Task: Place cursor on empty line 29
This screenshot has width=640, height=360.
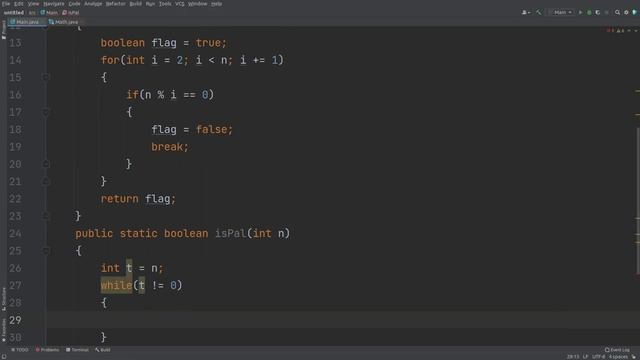Action: pos(343,320)
